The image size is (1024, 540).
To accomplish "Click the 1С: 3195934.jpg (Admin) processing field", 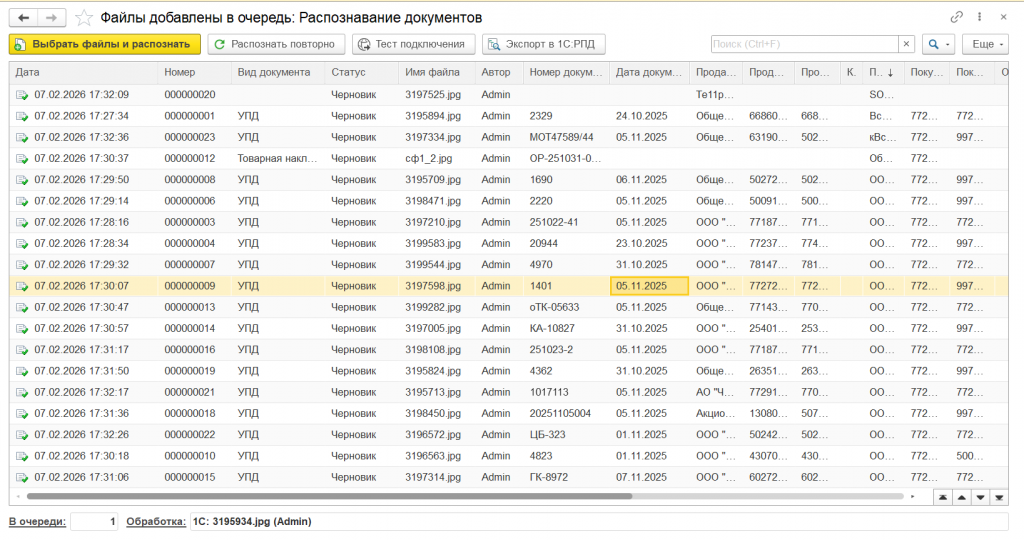I will (x=599, y=522).
